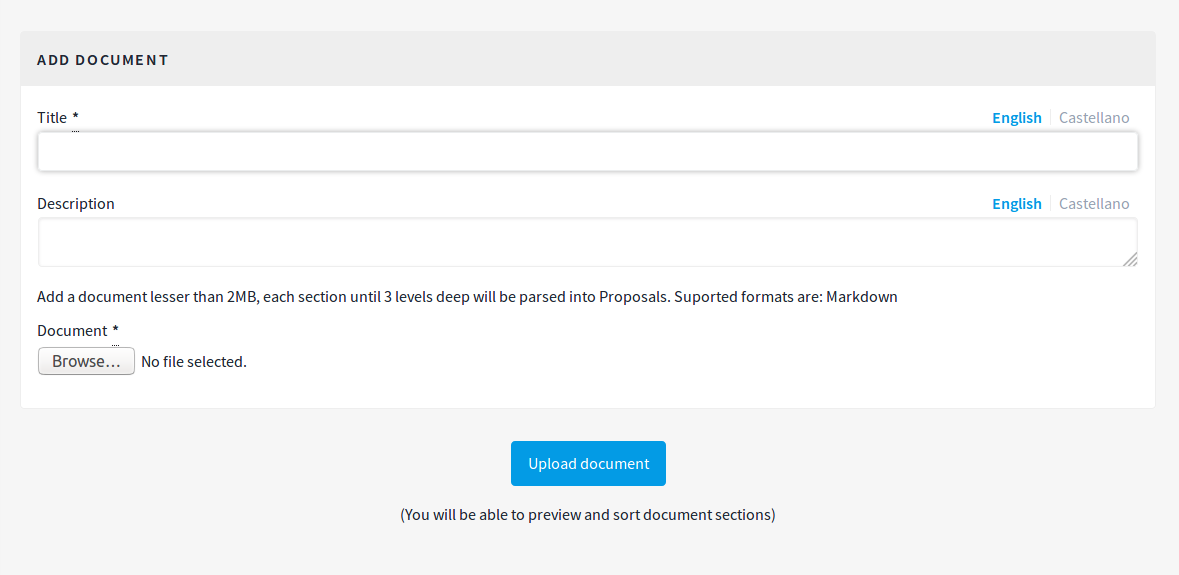Click the Title text input field
This screenshot has width=1179, height=575.
coord(587,152)
